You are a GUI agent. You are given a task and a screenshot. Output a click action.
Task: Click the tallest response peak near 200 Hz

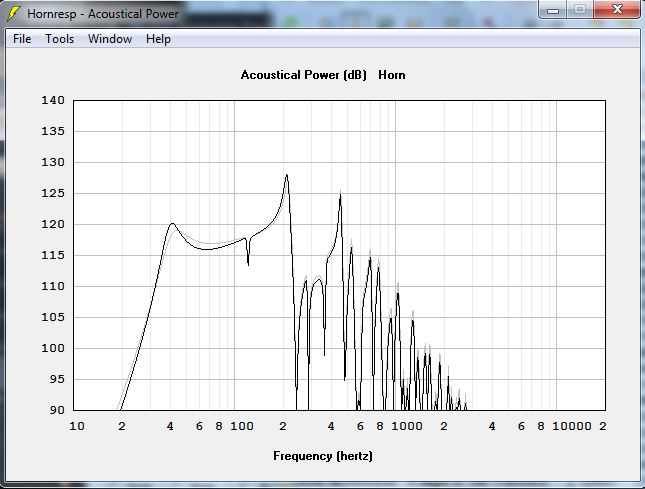click(x=286, y=176)
